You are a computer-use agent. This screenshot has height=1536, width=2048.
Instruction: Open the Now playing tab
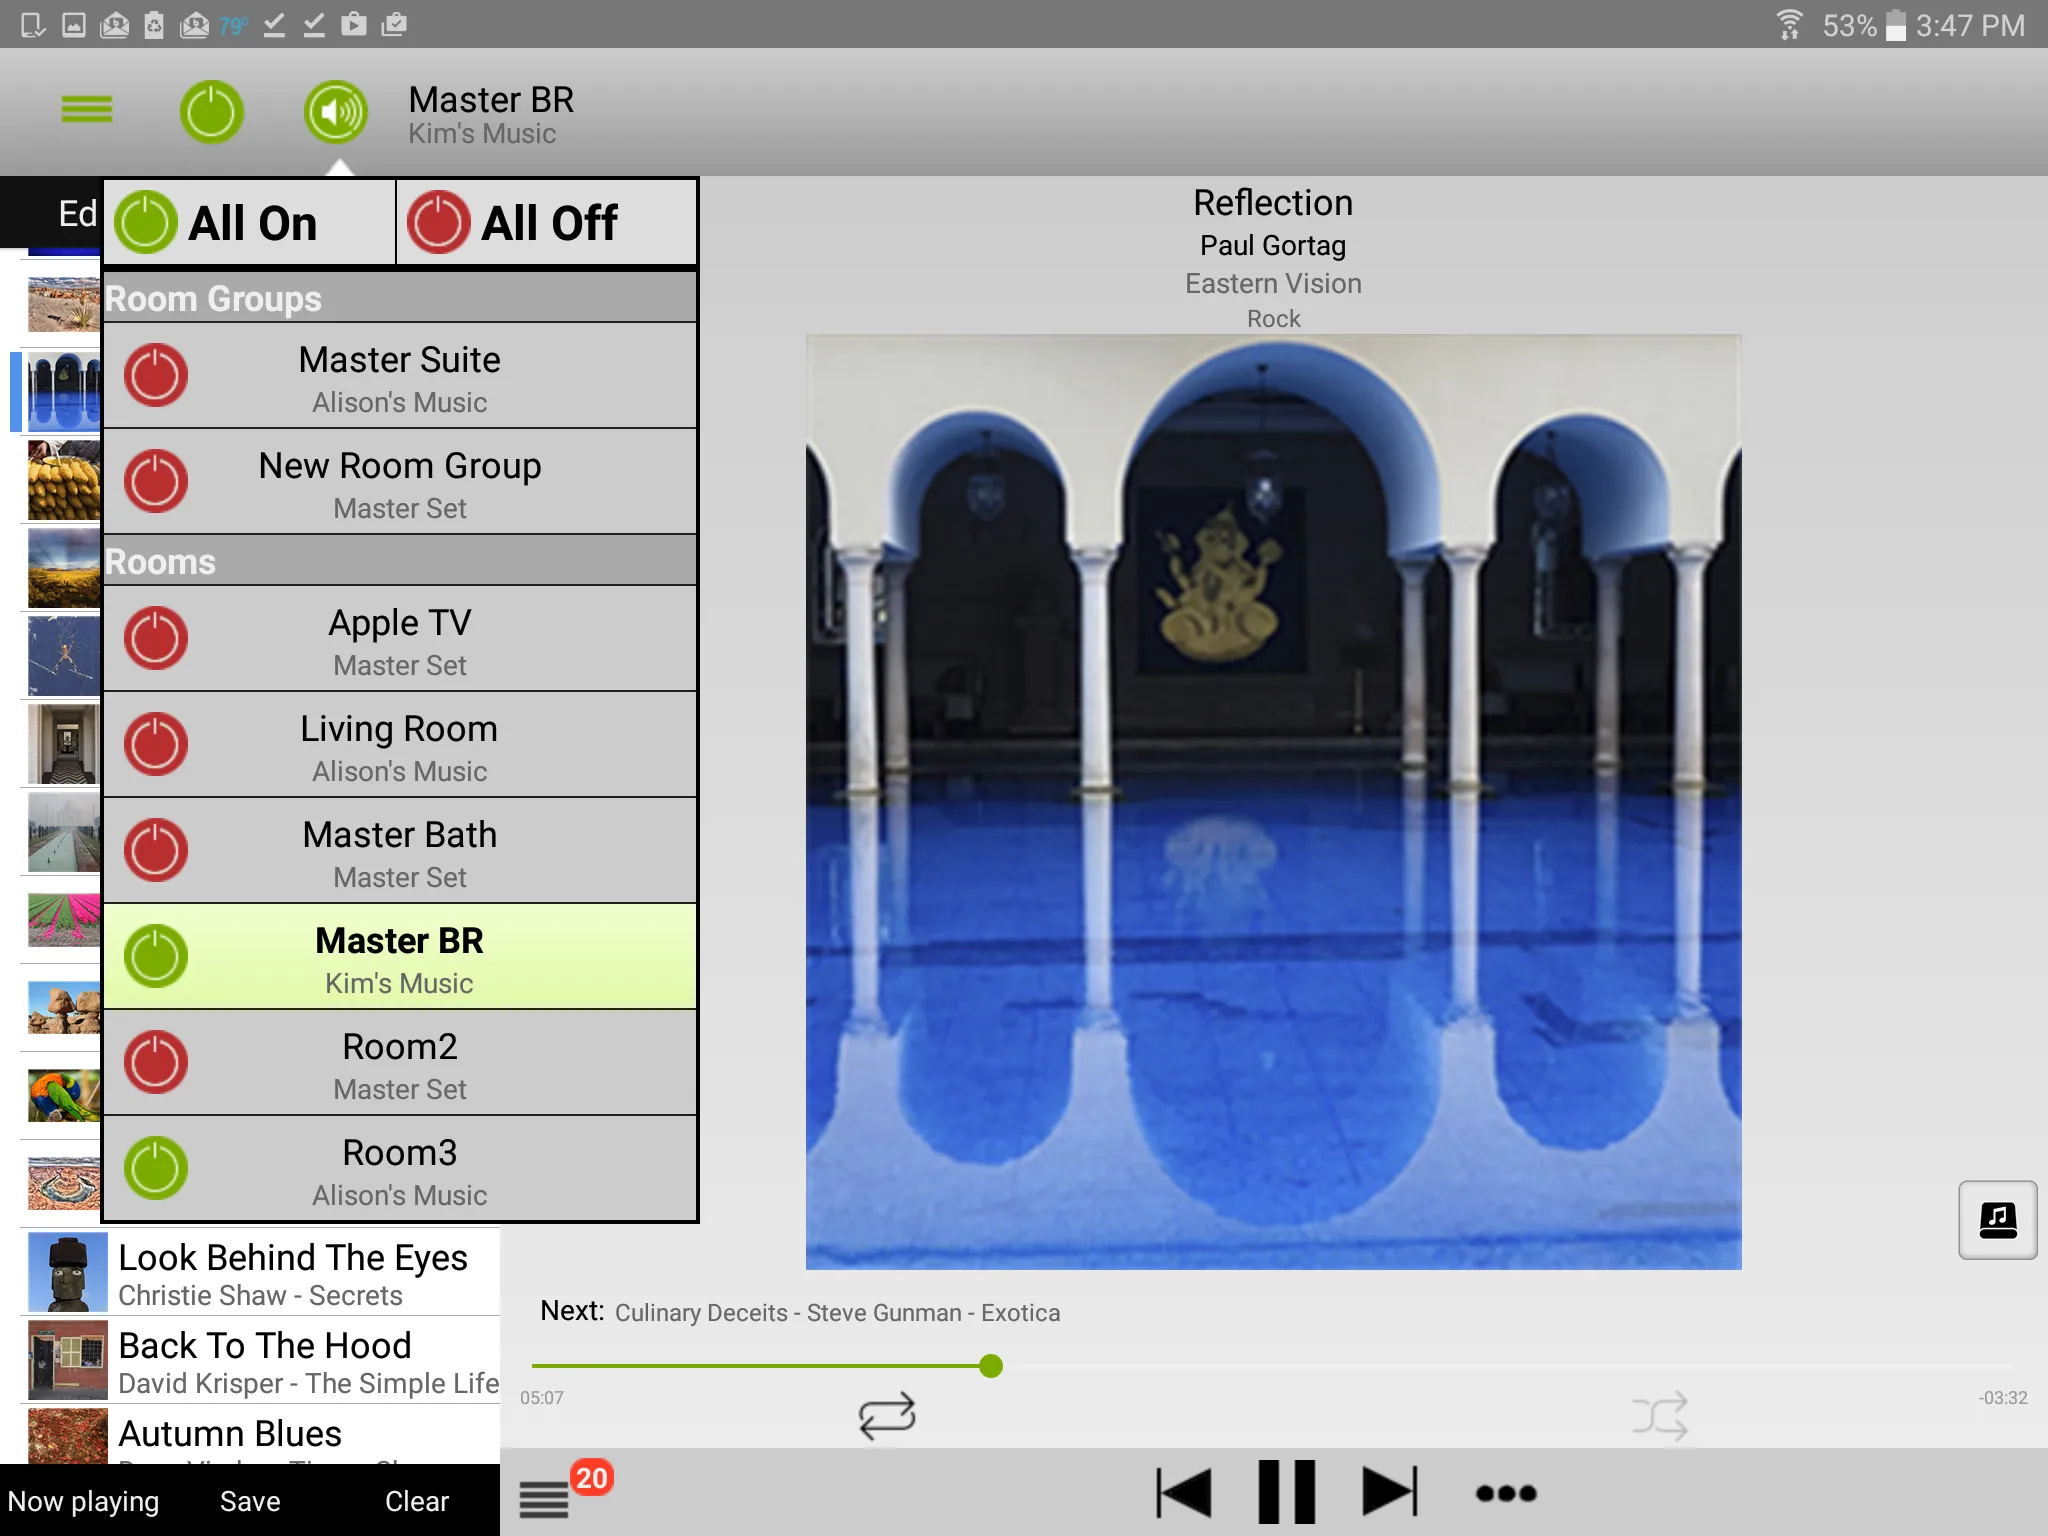click(x=83, y=1501)
